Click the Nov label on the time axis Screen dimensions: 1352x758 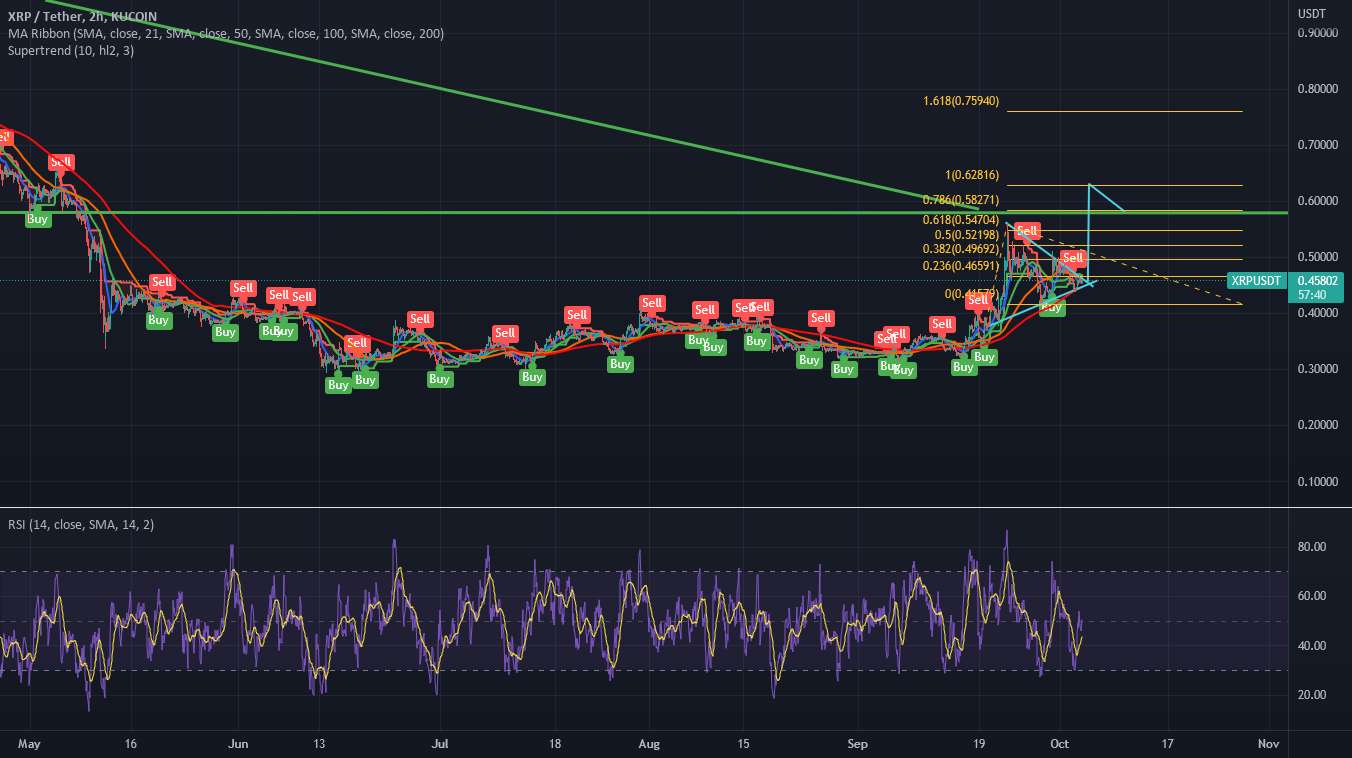click(1269, 744)
